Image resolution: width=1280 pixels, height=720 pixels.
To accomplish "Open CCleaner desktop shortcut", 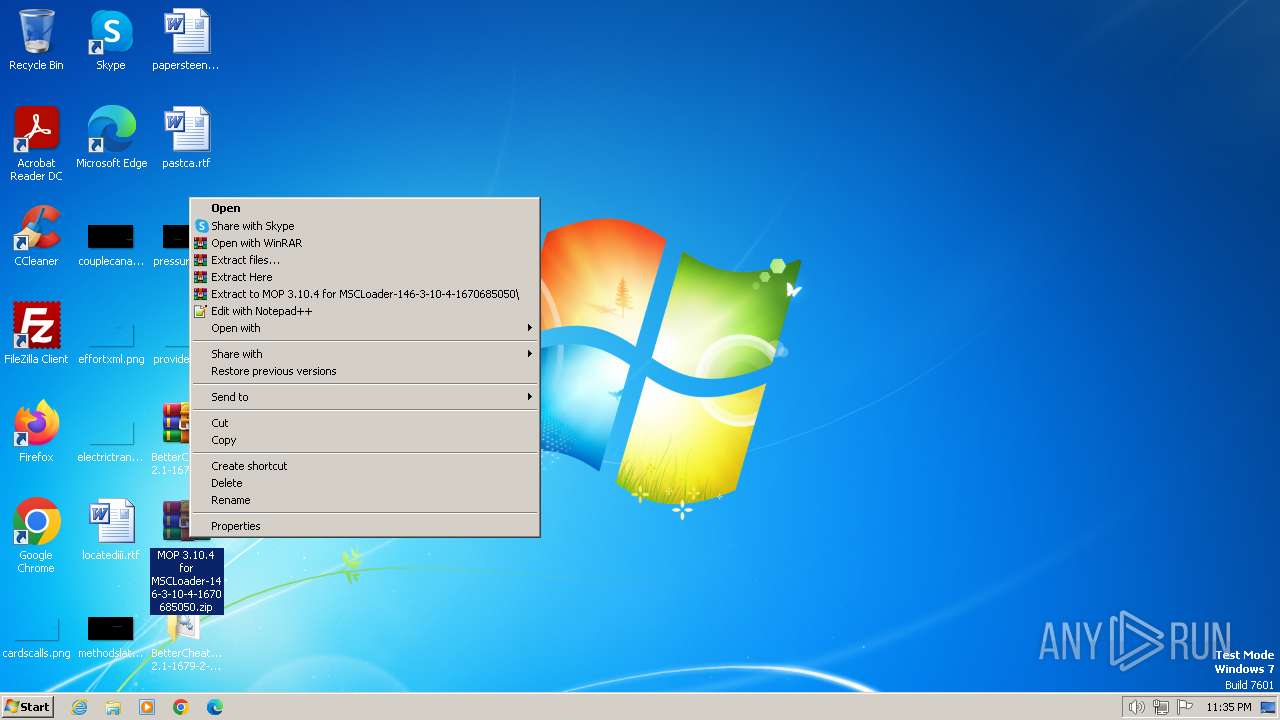I will 36,235.
